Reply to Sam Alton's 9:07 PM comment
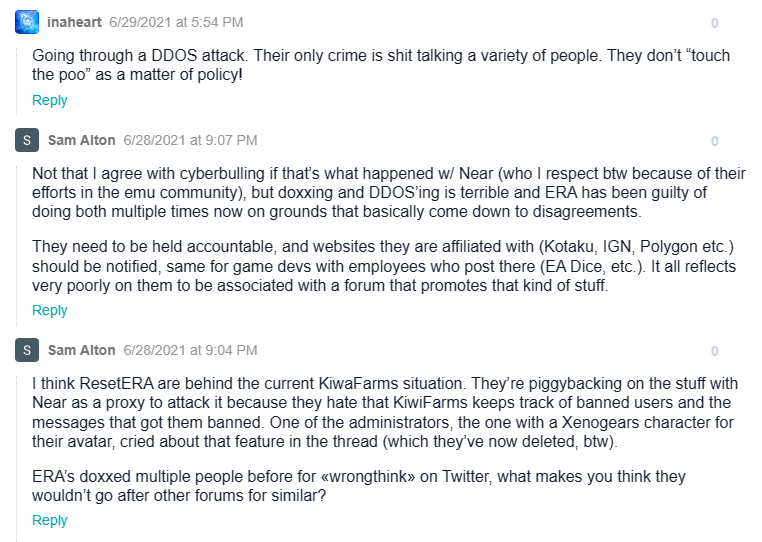762x542 pixels. [50, 310]
